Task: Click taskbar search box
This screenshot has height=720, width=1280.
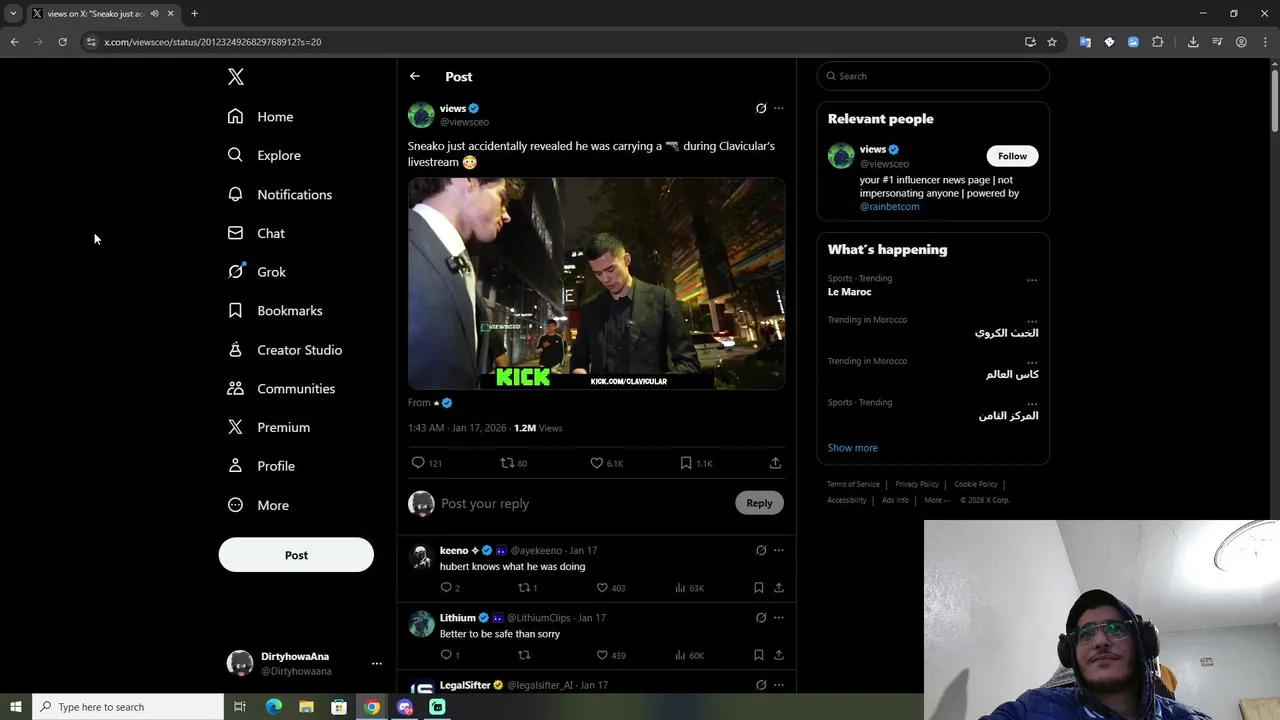Action: [128, 707]
